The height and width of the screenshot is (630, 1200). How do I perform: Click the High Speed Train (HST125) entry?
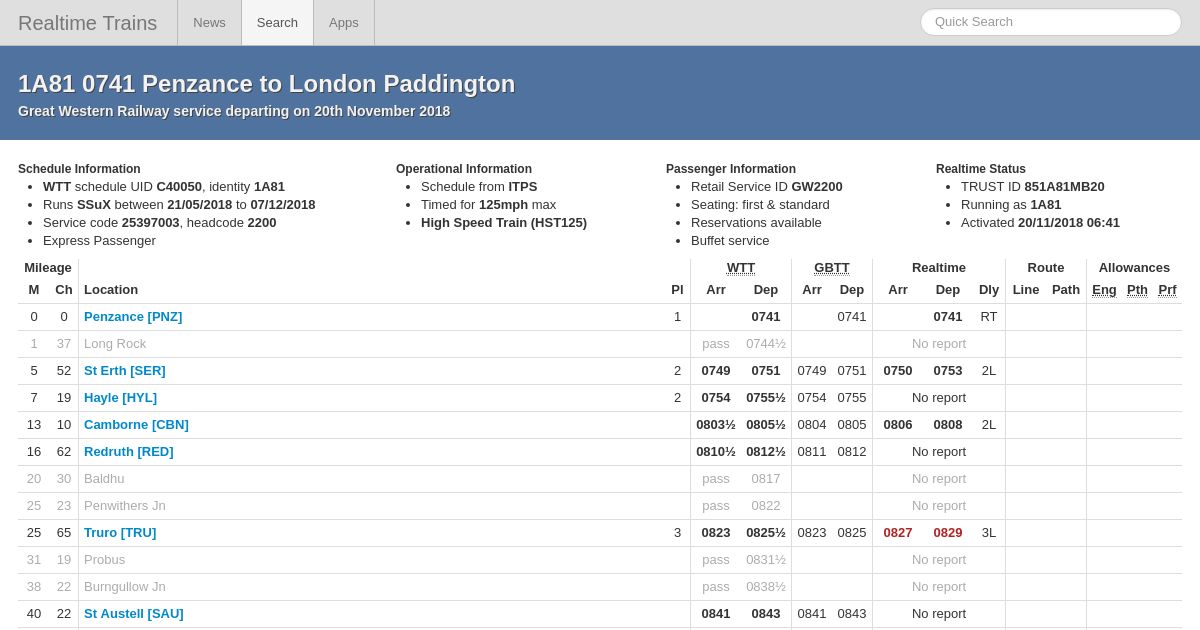[504, 223]
